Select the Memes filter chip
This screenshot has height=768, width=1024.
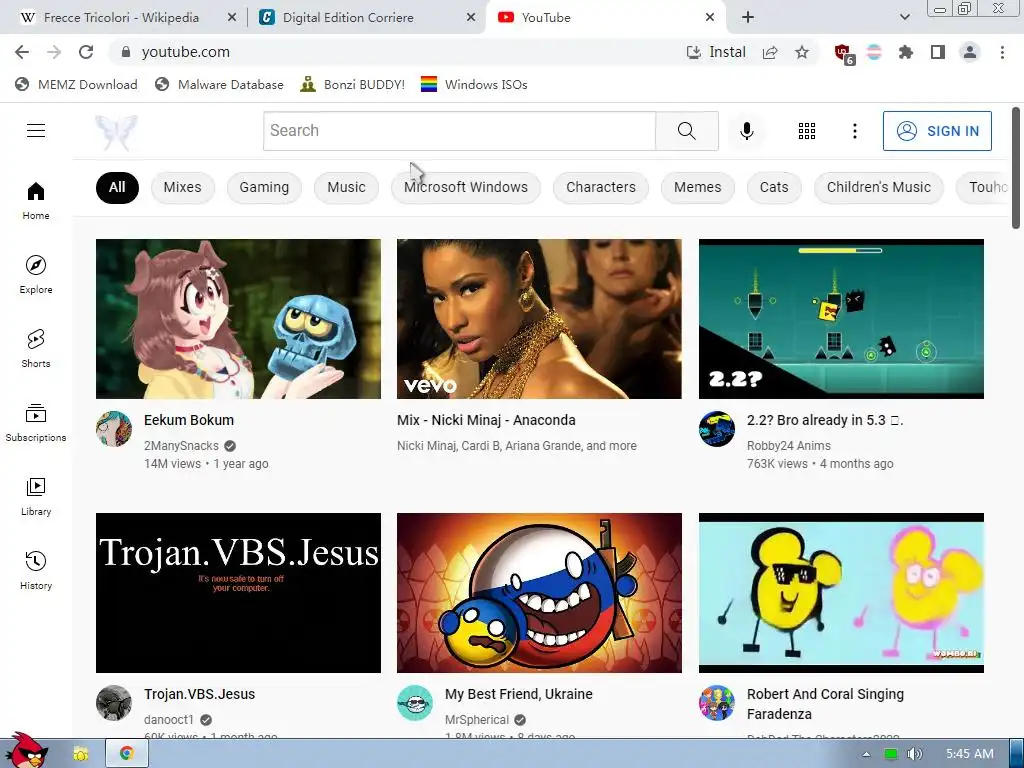[697, 187]
